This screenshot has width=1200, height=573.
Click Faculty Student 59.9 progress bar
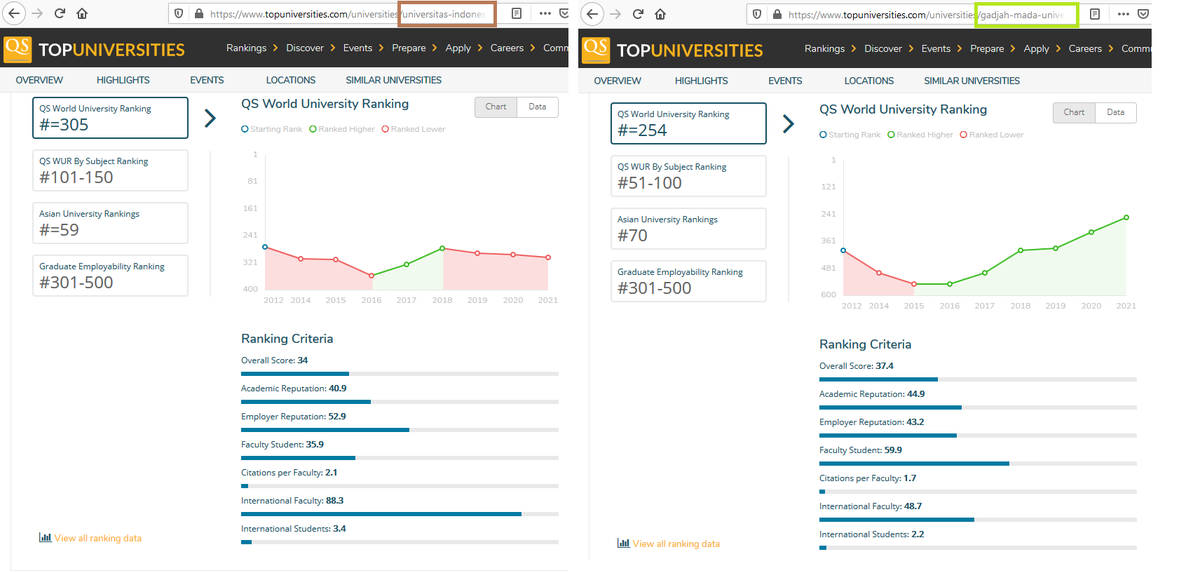(978, 463)
